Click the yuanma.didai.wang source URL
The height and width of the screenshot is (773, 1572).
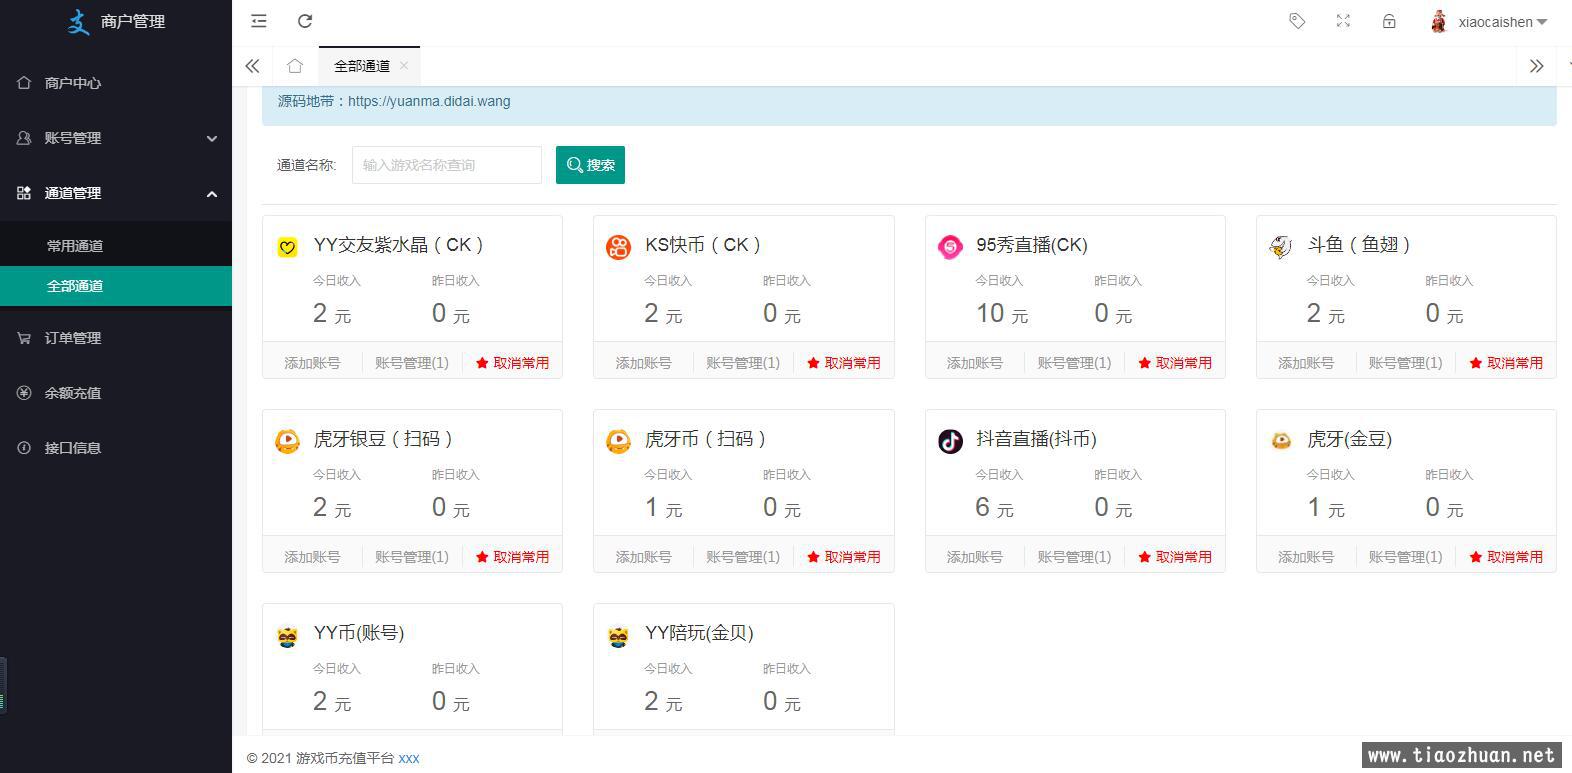429,101
